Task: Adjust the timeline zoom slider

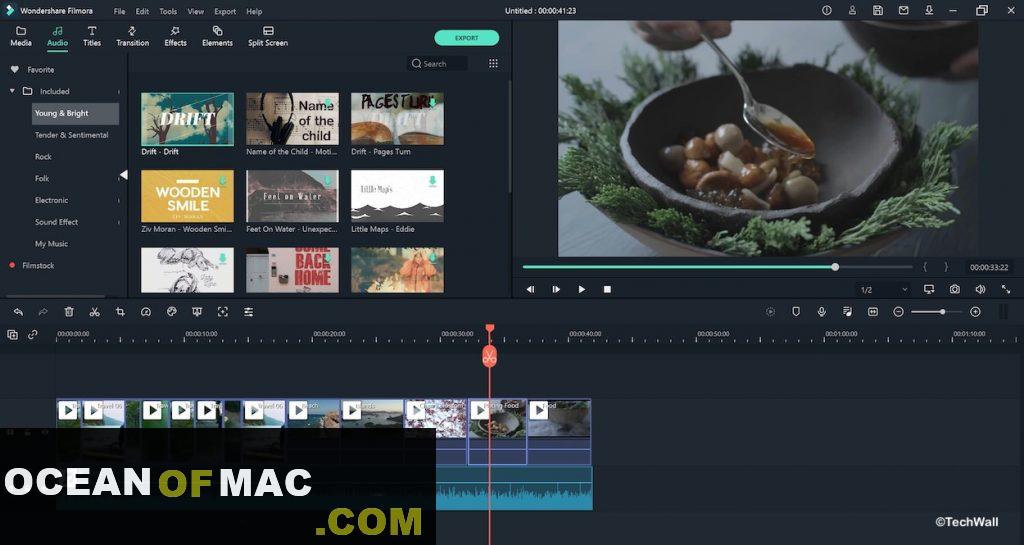Action: 942,312
